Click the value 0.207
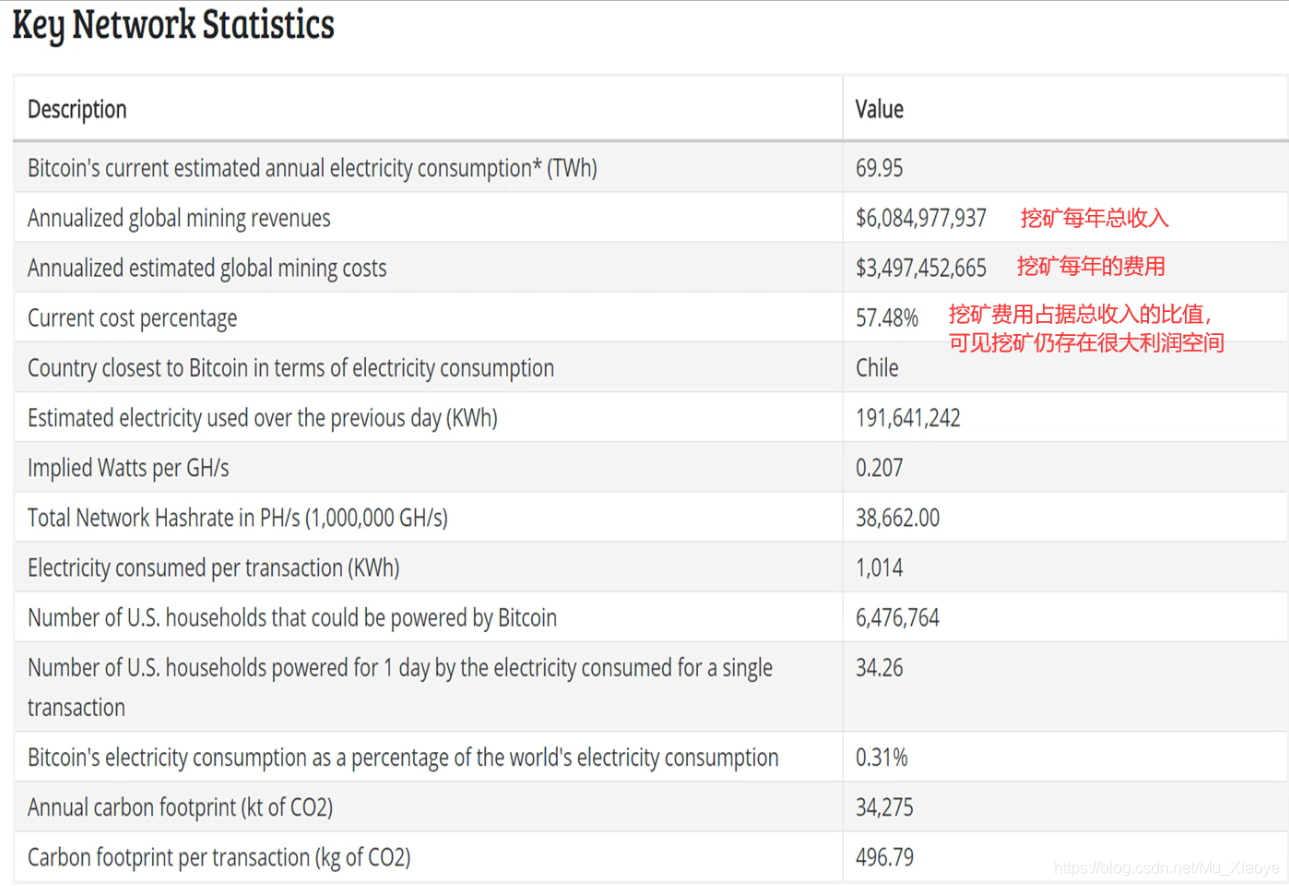Image resolution: width=1289 pixels, height=886 pixels. (x=880, y=468)
